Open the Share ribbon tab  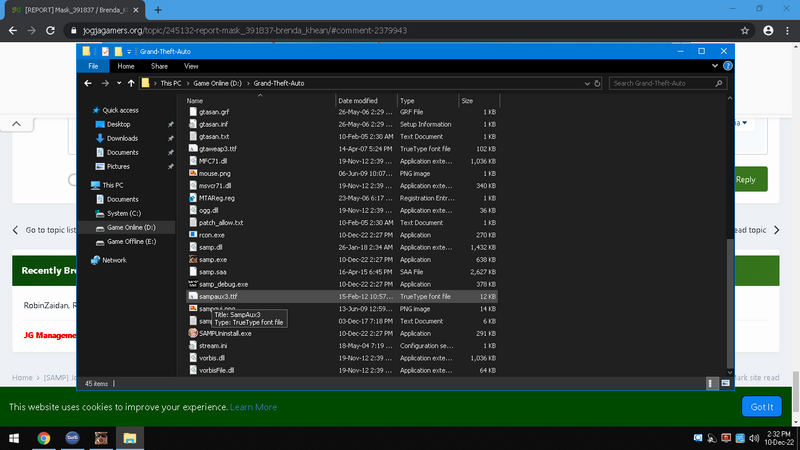click(159, 66)
